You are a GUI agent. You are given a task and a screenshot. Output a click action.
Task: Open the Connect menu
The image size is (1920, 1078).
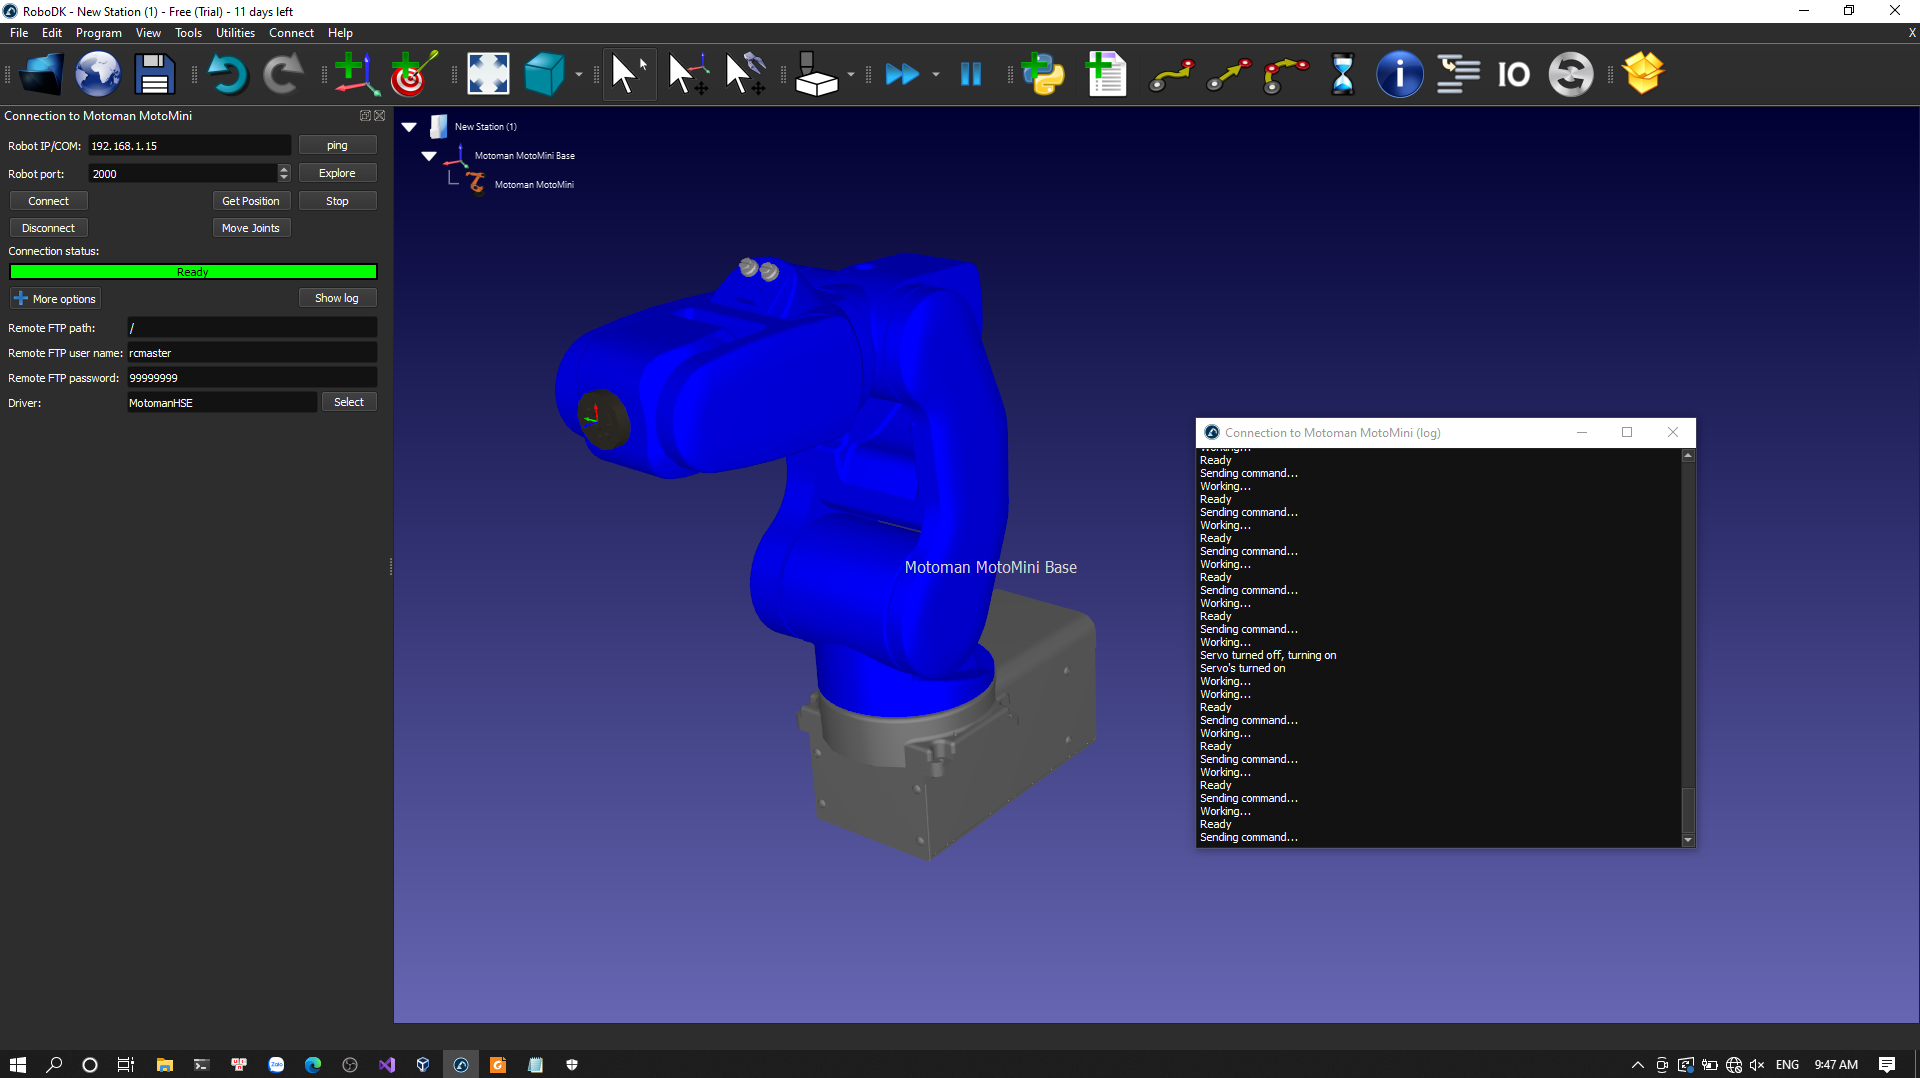[291, 33]
